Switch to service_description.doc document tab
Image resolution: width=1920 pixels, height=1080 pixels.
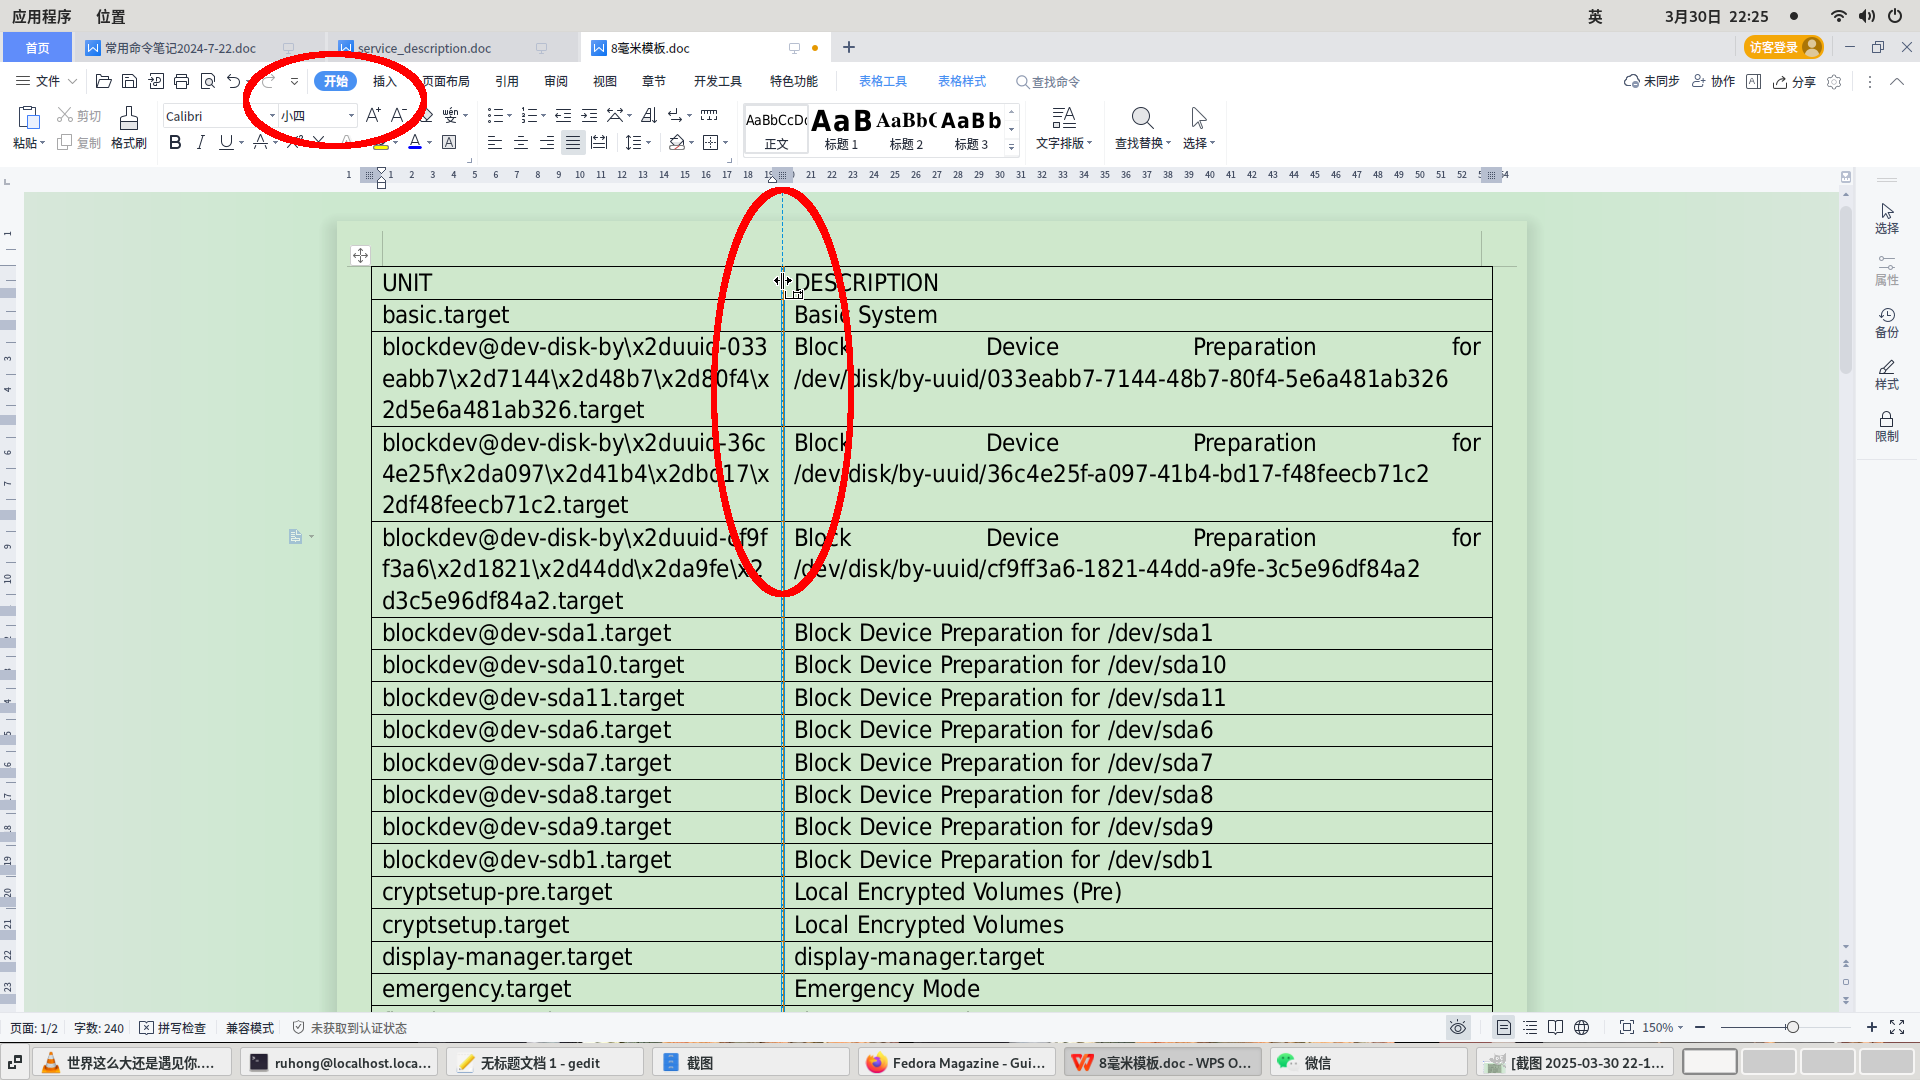[424, 48]
